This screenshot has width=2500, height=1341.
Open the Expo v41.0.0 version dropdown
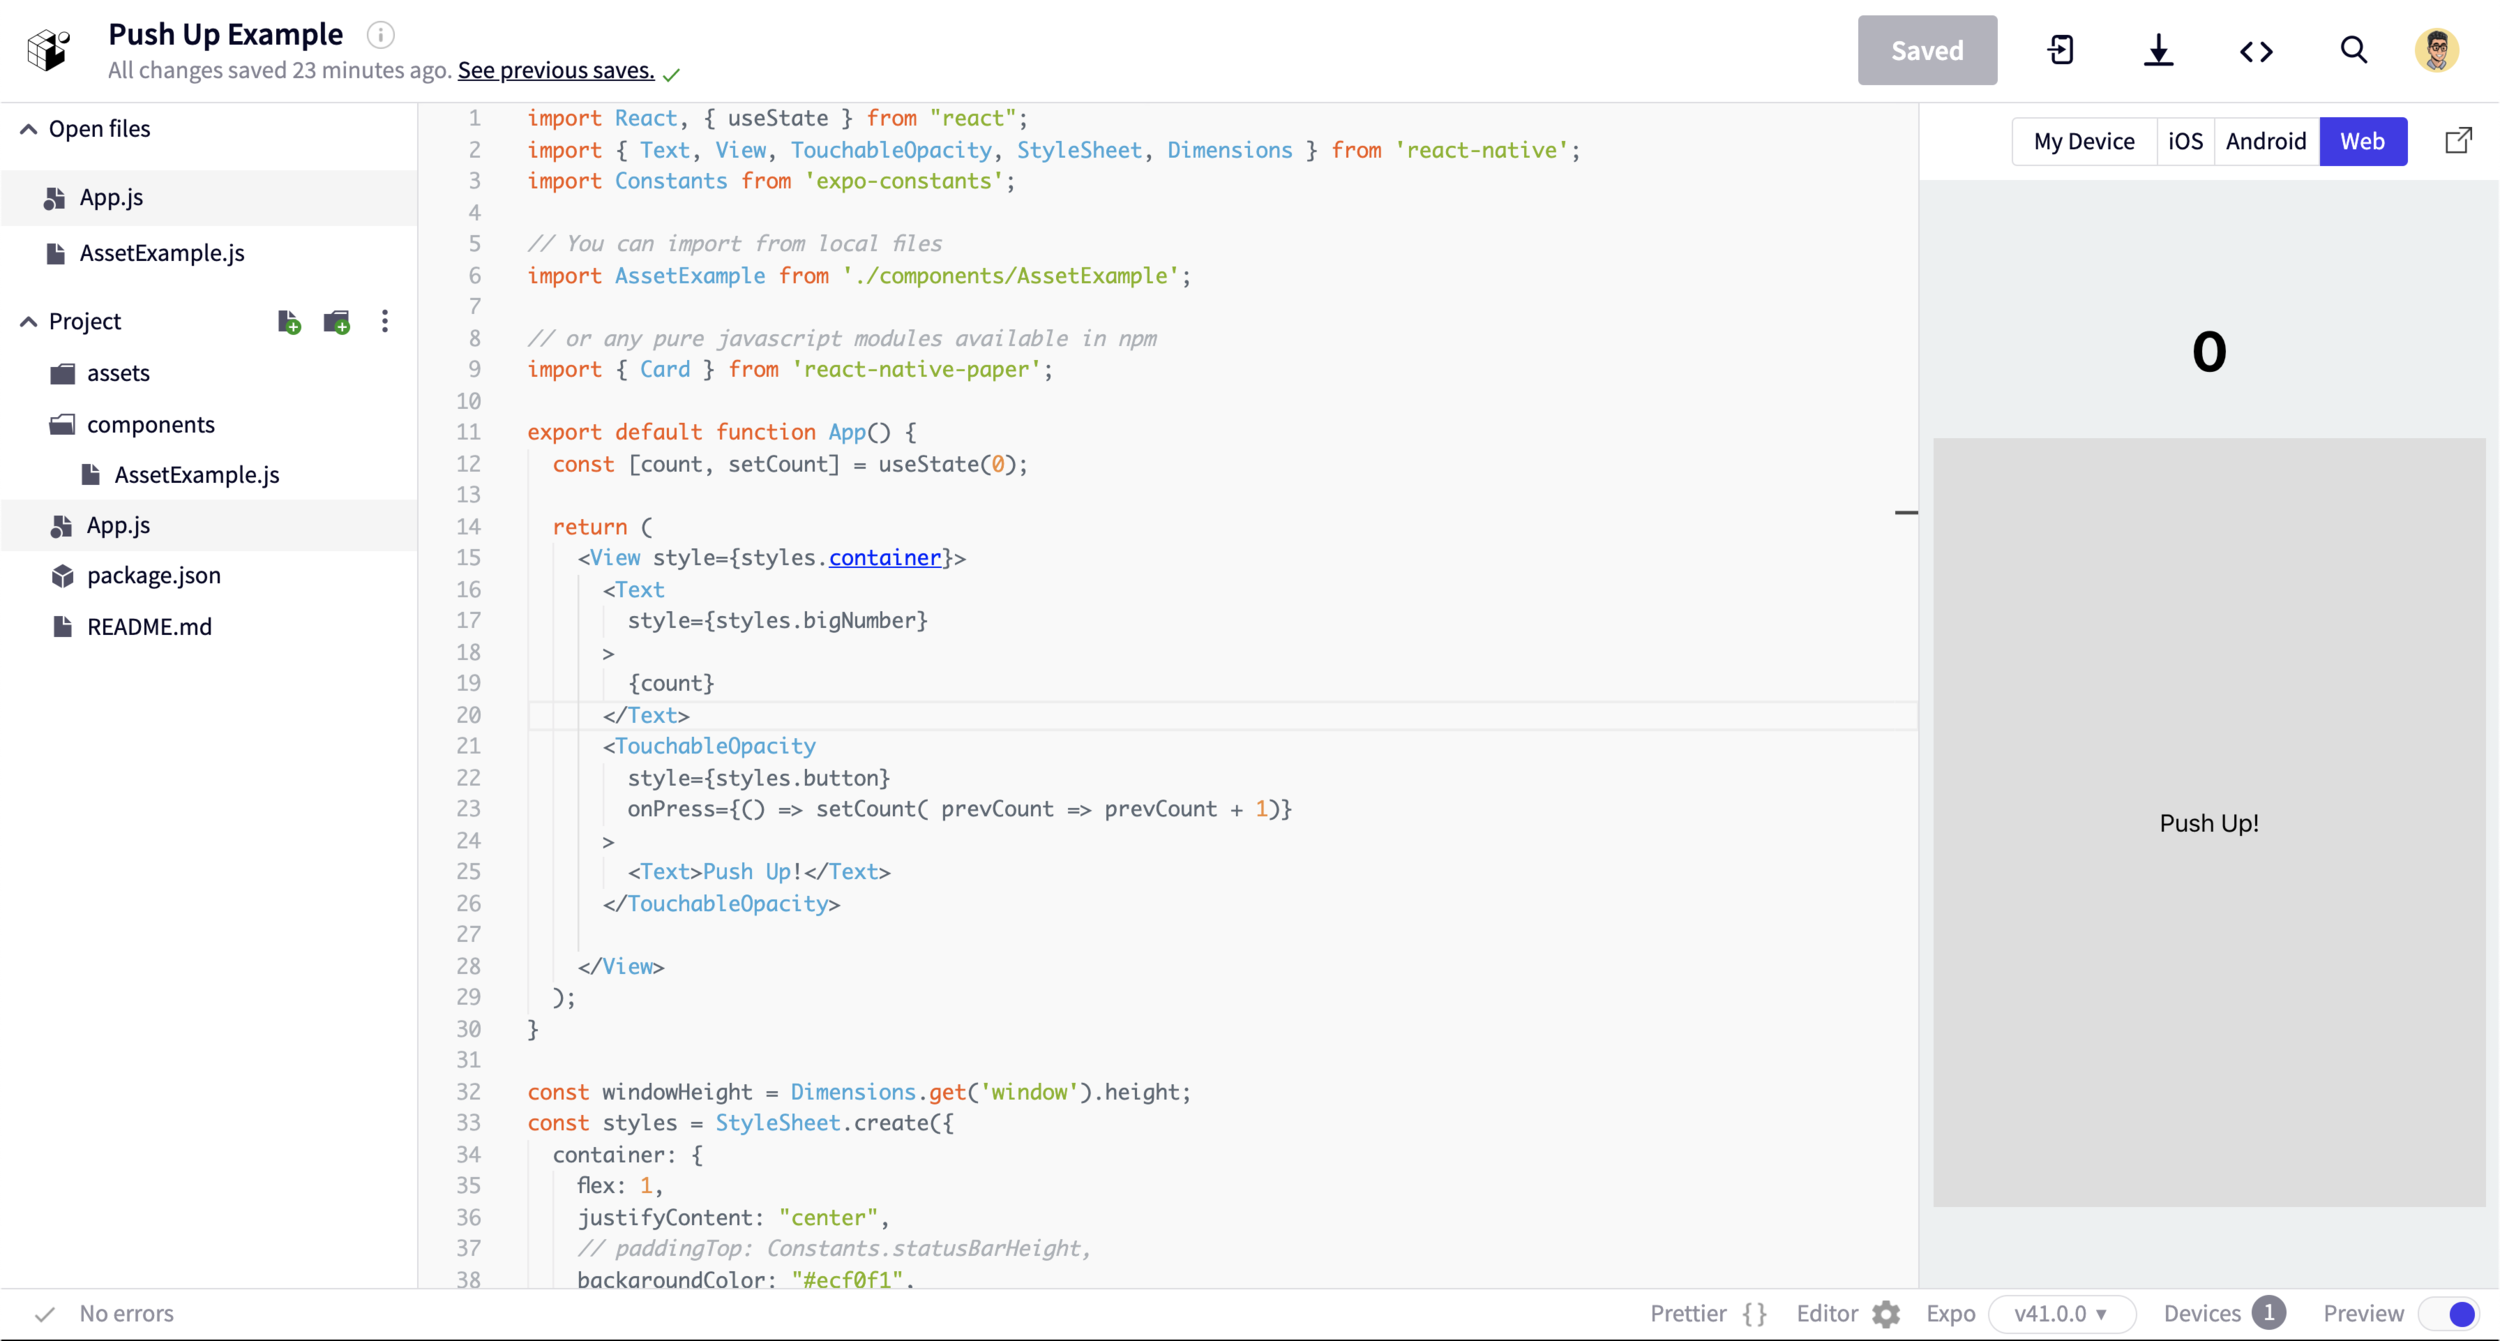(x=2061, y=1313)
